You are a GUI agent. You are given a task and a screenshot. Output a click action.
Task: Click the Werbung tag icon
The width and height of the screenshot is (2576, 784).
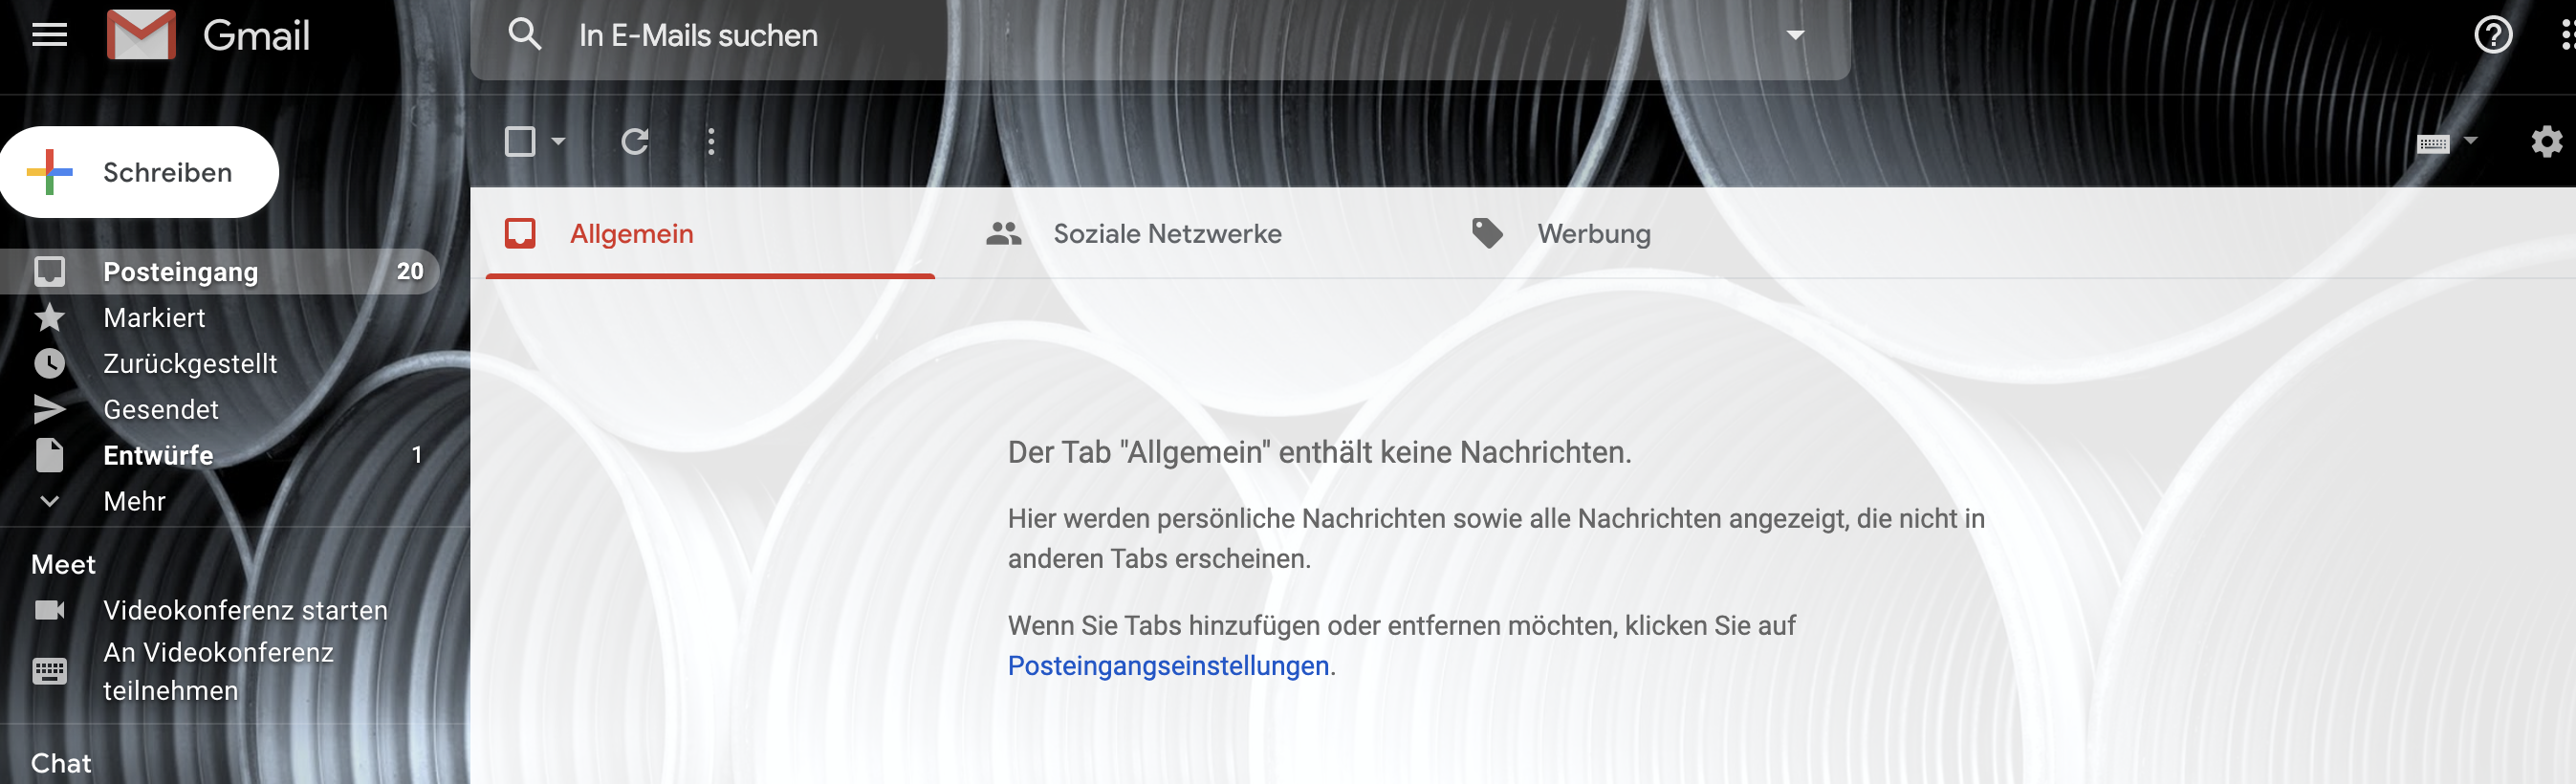pos(1487,233)
